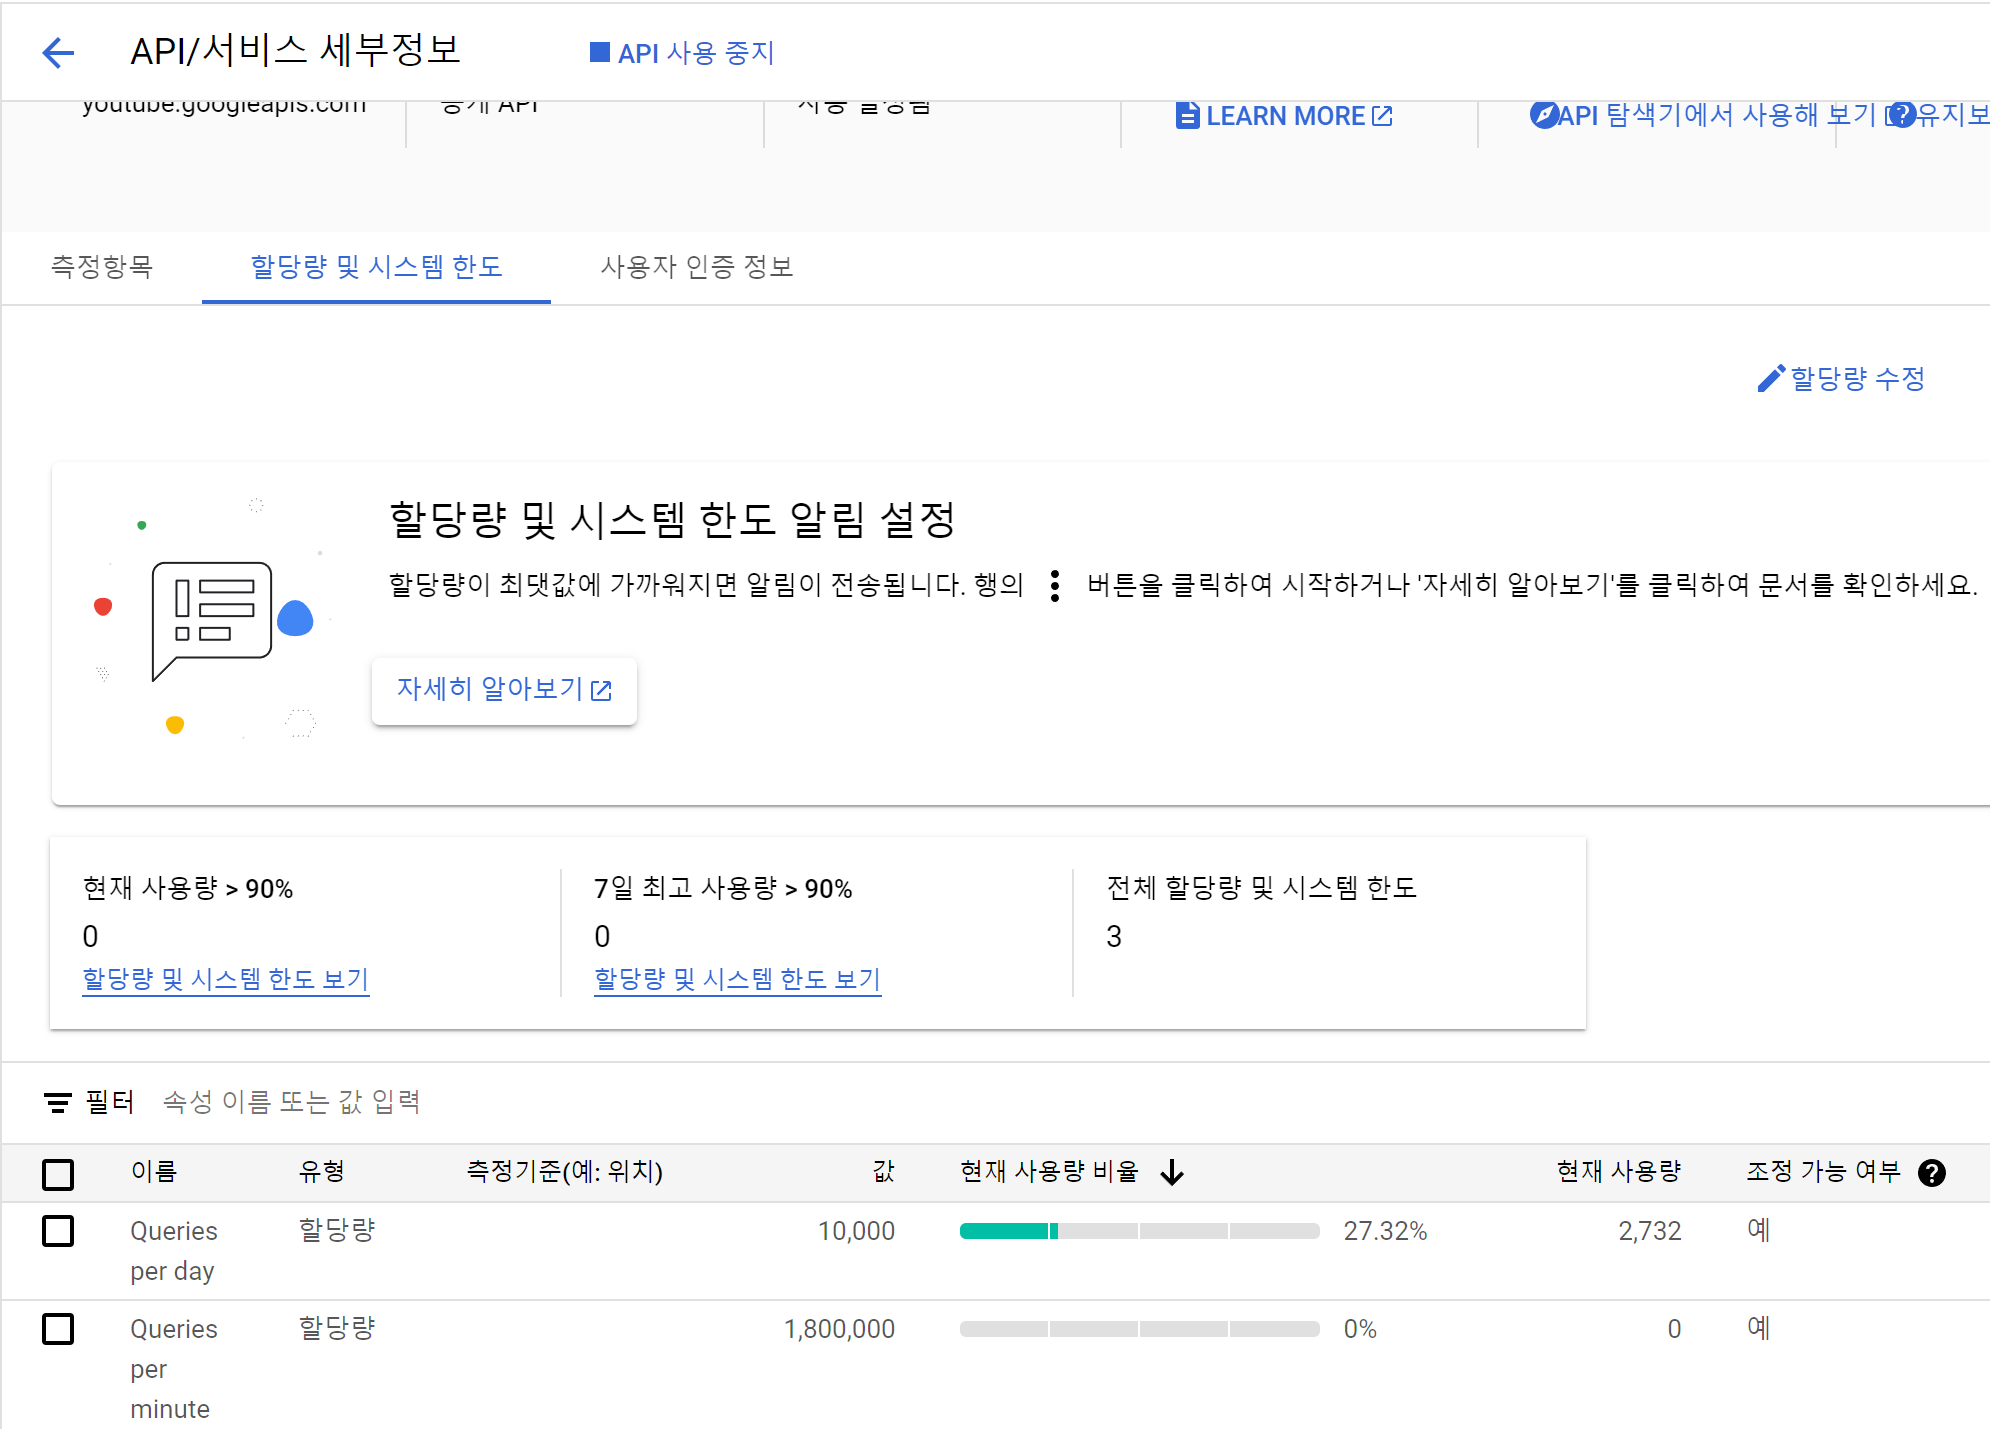Click the LEARN MORE document icon

pyautogui.click(x=1187, y=116)
